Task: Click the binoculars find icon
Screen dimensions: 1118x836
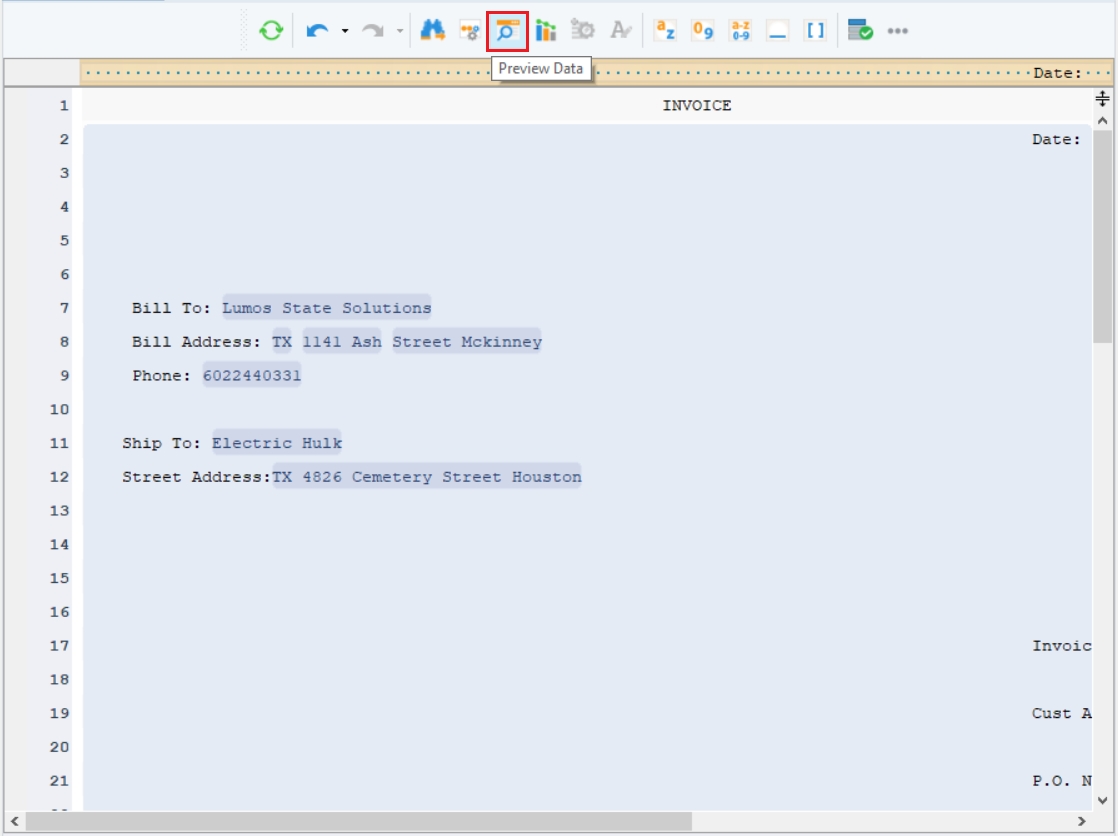Action: coord(432,30)
